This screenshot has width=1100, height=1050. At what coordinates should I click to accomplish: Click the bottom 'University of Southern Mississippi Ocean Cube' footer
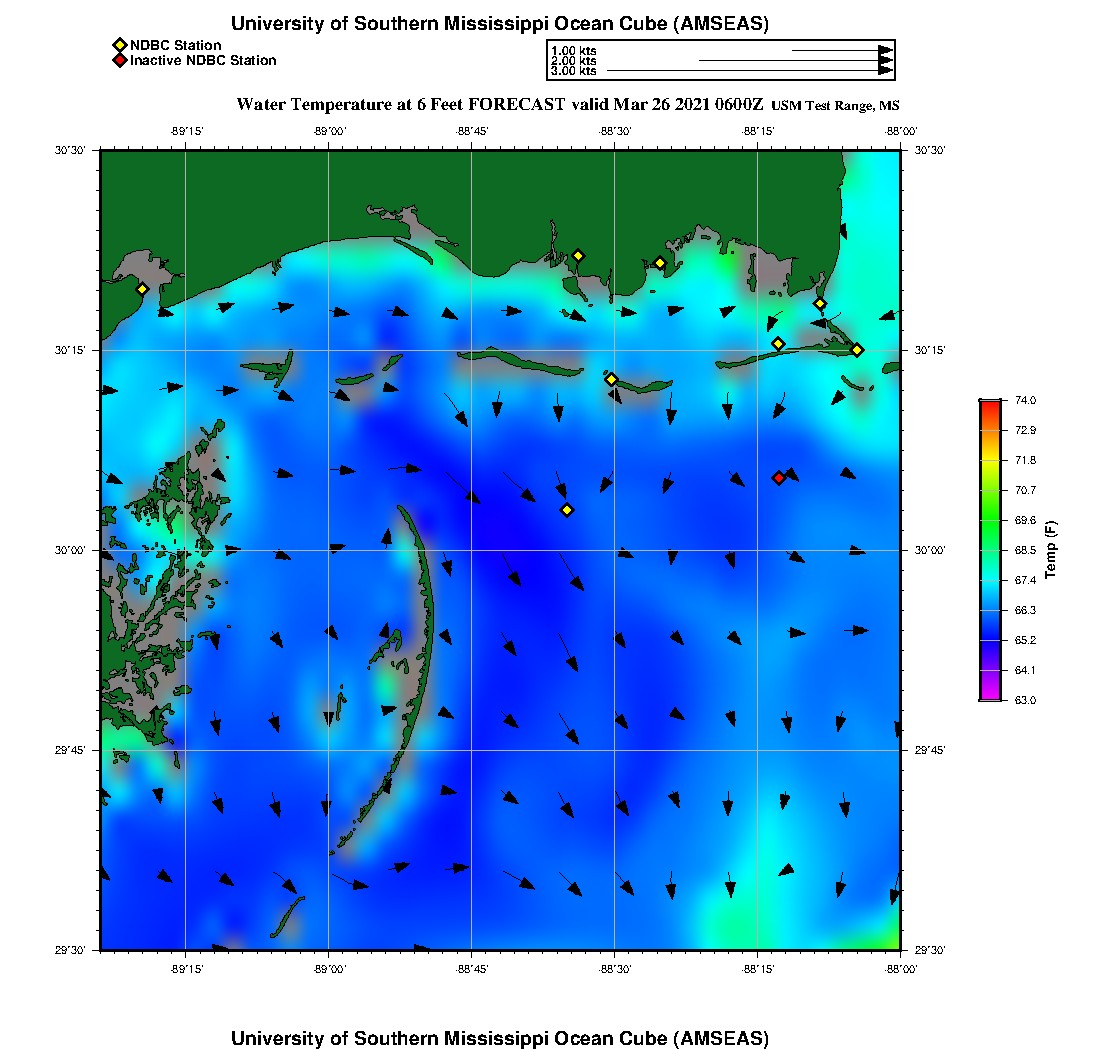(x=499, y=1038)
